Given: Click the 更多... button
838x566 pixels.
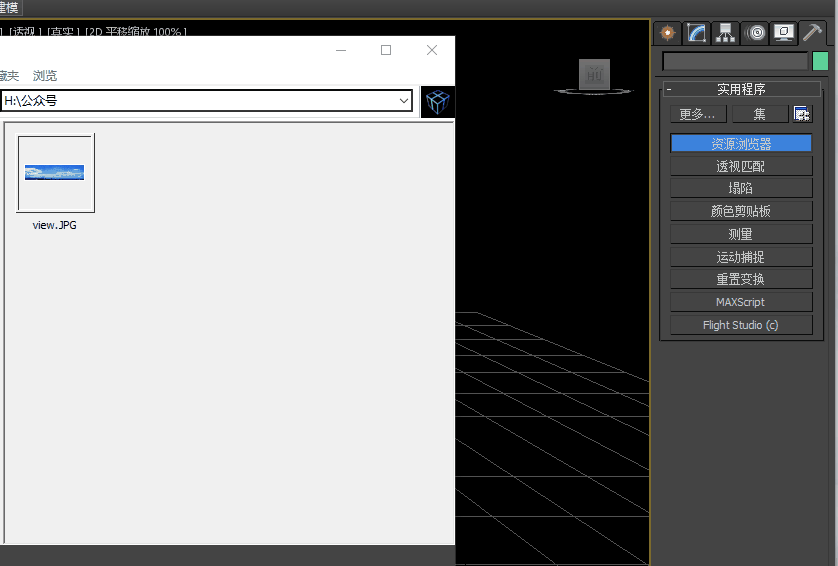Looking at the screenshot, I should point(698,114).
